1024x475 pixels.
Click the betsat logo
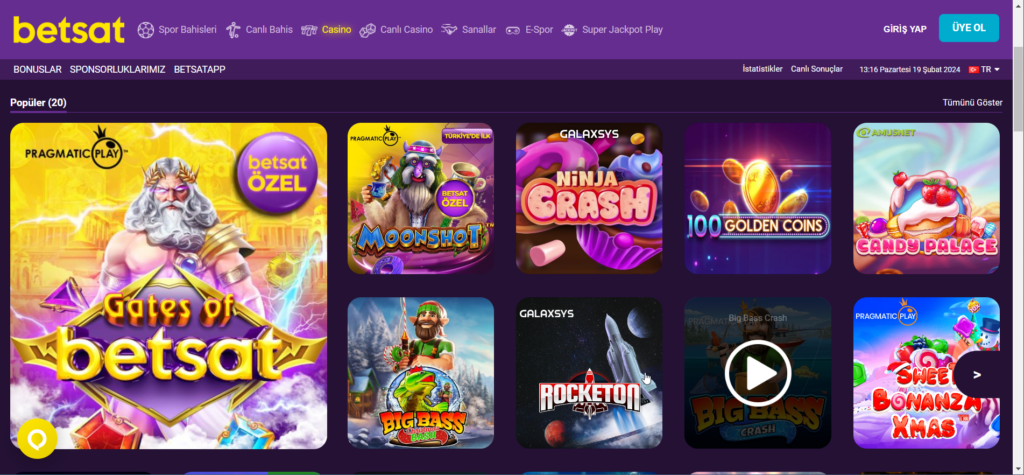point(69,30)
